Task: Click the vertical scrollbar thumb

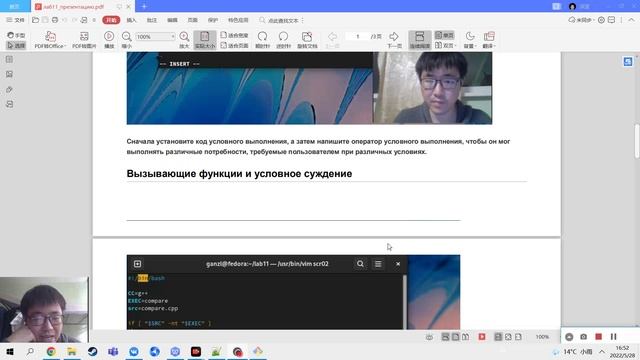Action: click(x=637, y=141)
